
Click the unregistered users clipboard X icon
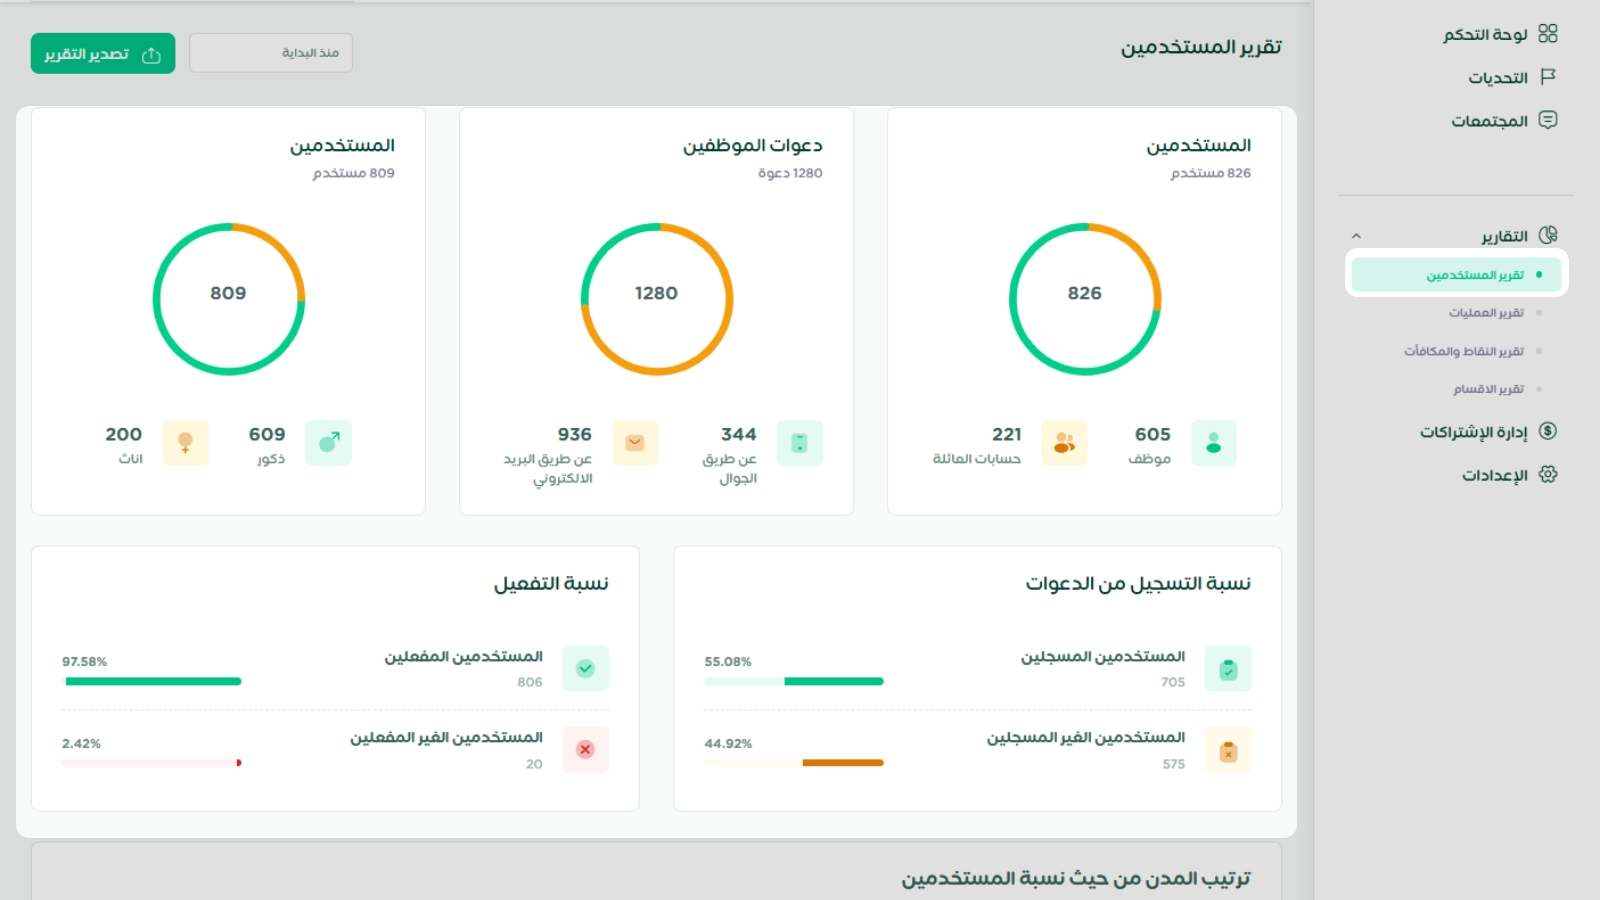1228,750
